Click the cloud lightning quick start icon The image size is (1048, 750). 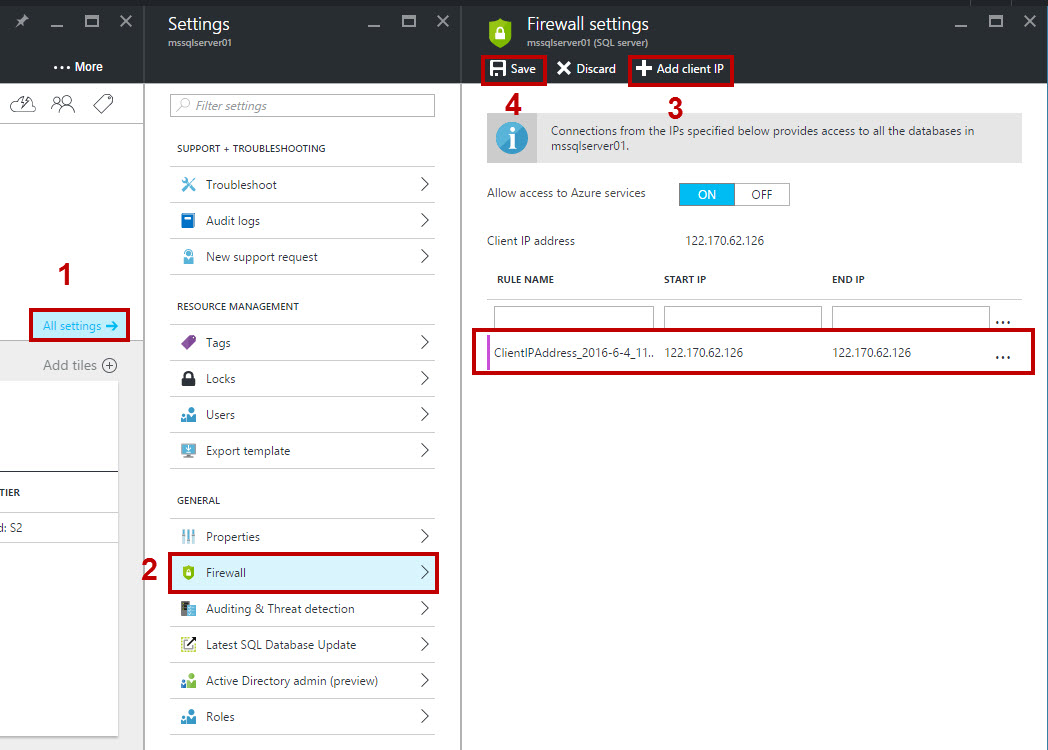click(23, 104)
